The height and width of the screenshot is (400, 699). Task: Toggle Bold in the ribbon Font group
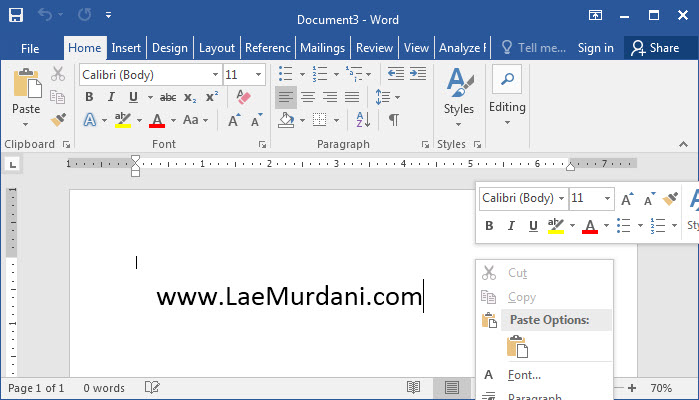coord(89,97)
